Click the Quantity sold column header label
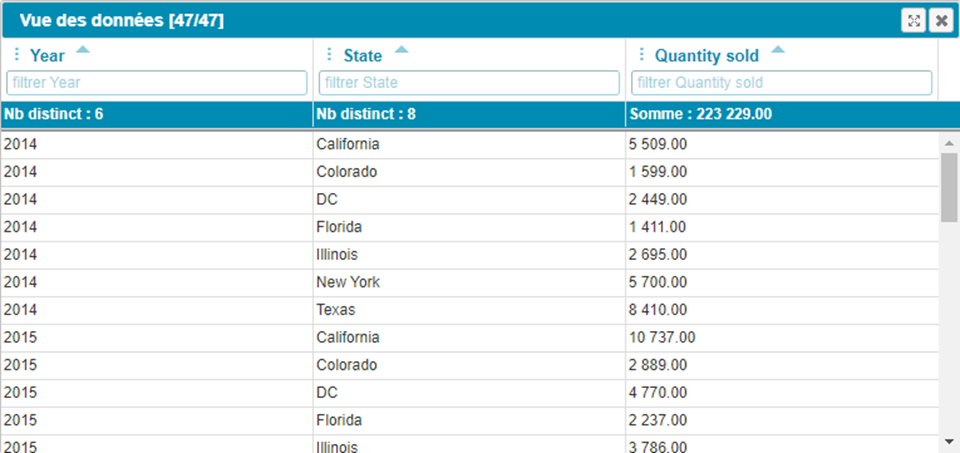This screenshot has width=960, height=453. click(706, 56)
